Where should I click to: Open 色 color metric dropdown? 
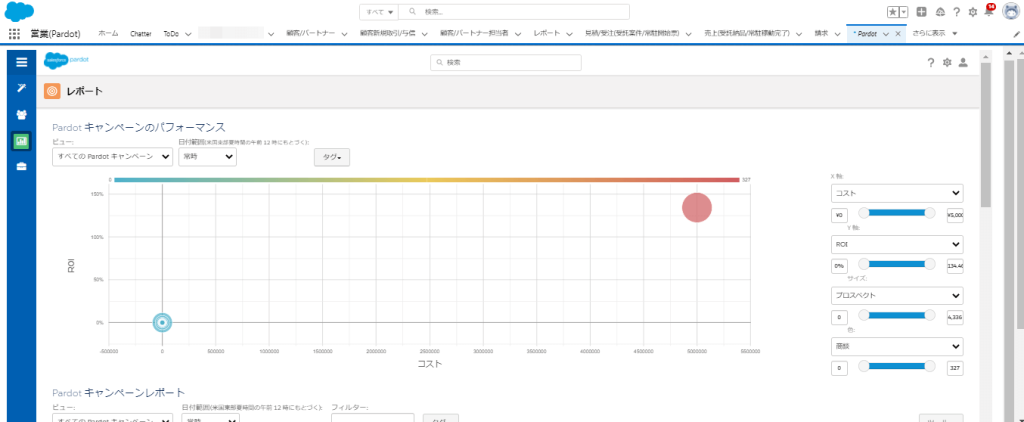click(x=897, y=346)
